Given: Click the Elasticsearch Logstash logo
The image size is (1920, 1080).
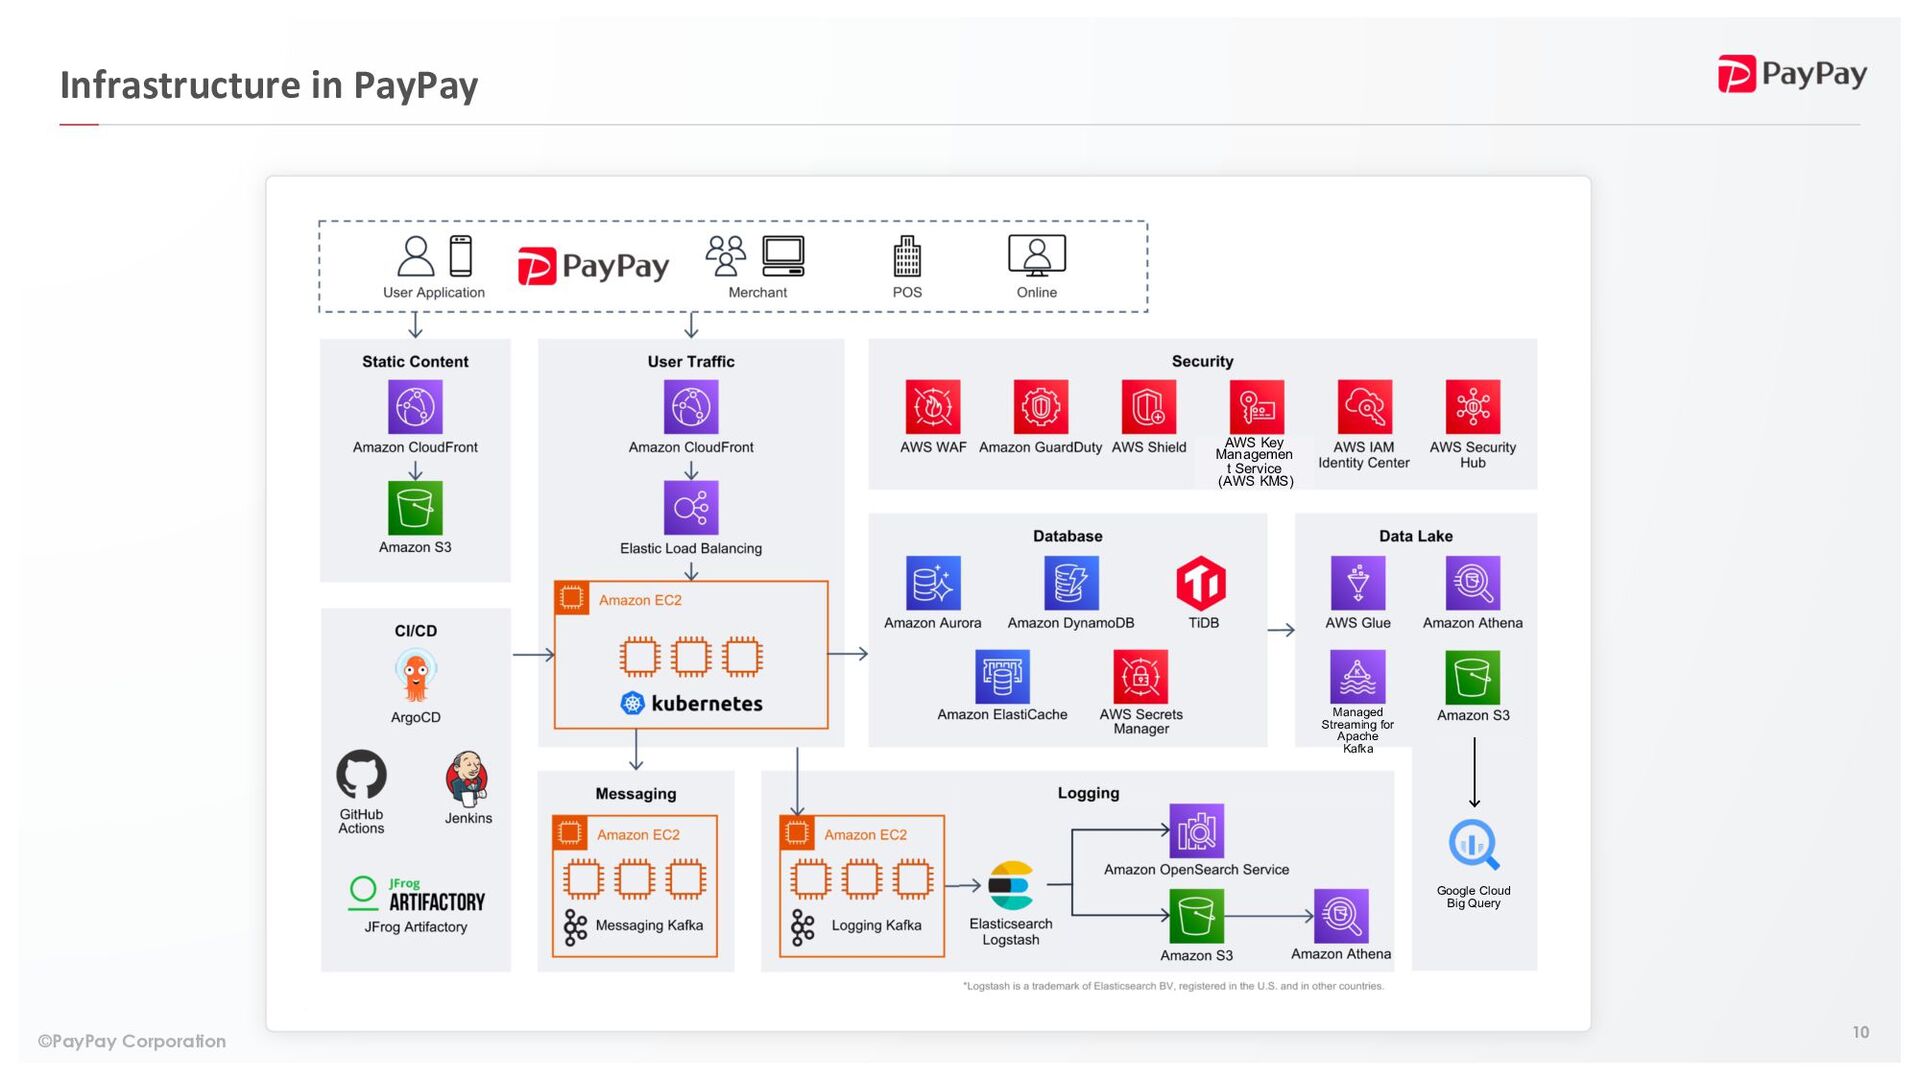Looking at the screenshot, I should pos(1010,885).
